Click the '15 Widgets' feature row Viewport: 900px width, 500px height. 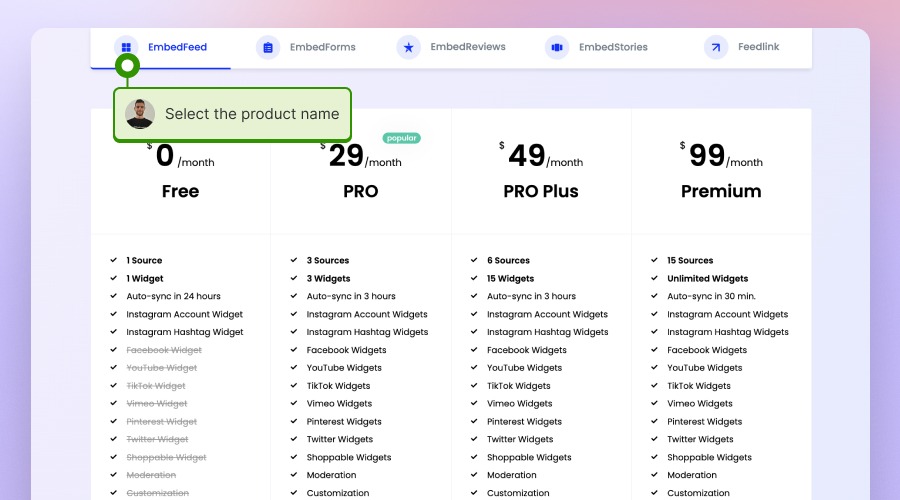503,278
